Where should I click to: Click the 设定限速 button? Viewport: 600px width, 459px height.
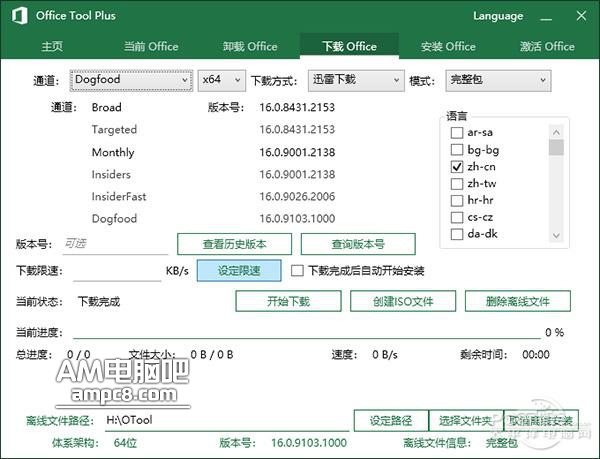point(239,270)
